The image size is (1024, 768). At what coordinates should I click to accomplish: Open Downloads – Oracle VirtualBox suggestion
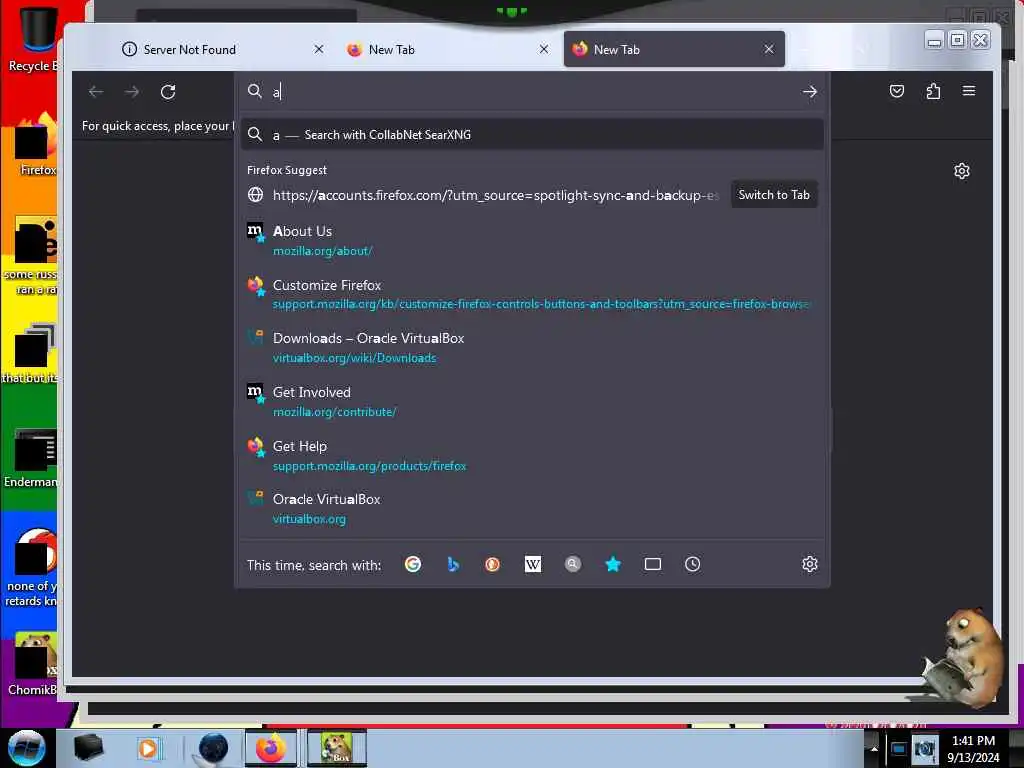532,347
